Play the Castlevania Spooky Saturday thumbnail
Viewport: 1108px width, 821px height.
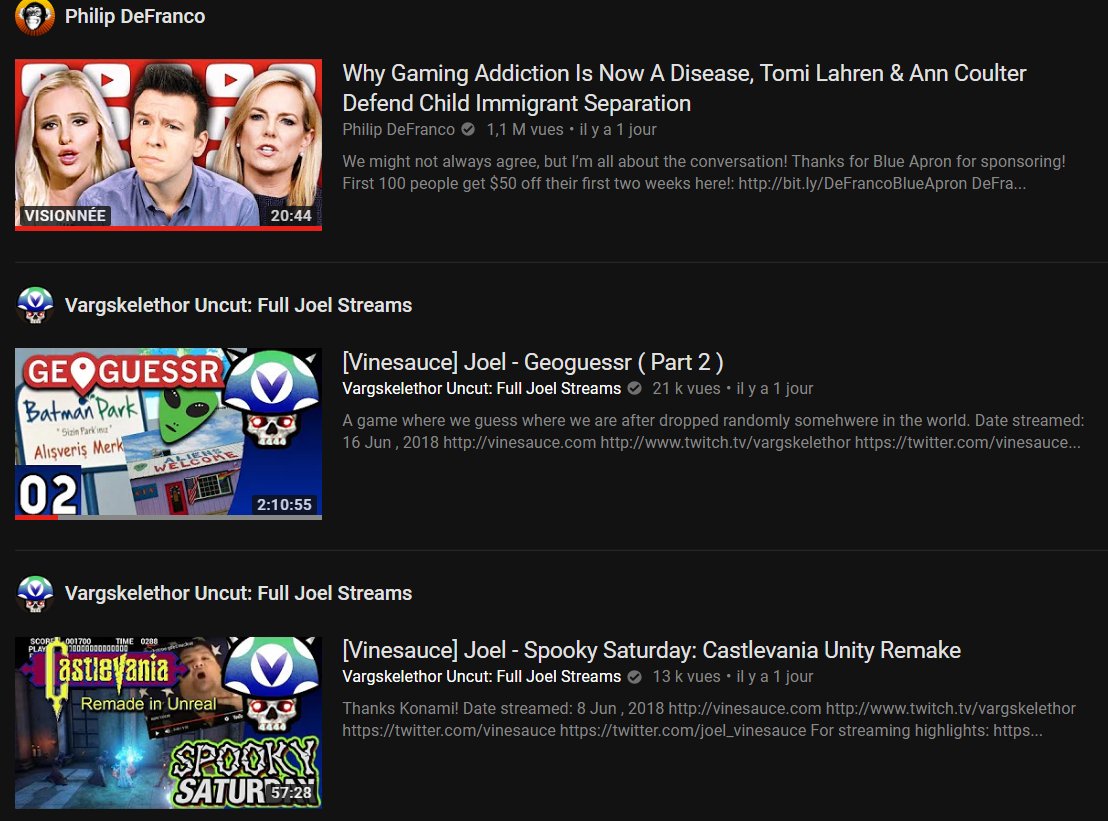[x=168, y=723]
